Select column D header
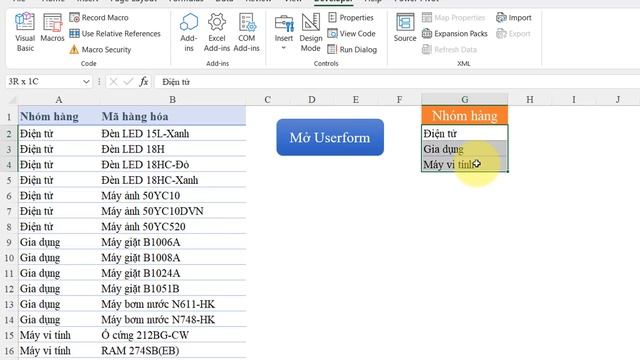Viewport: 640px width, 360px height. click(311, 100)
